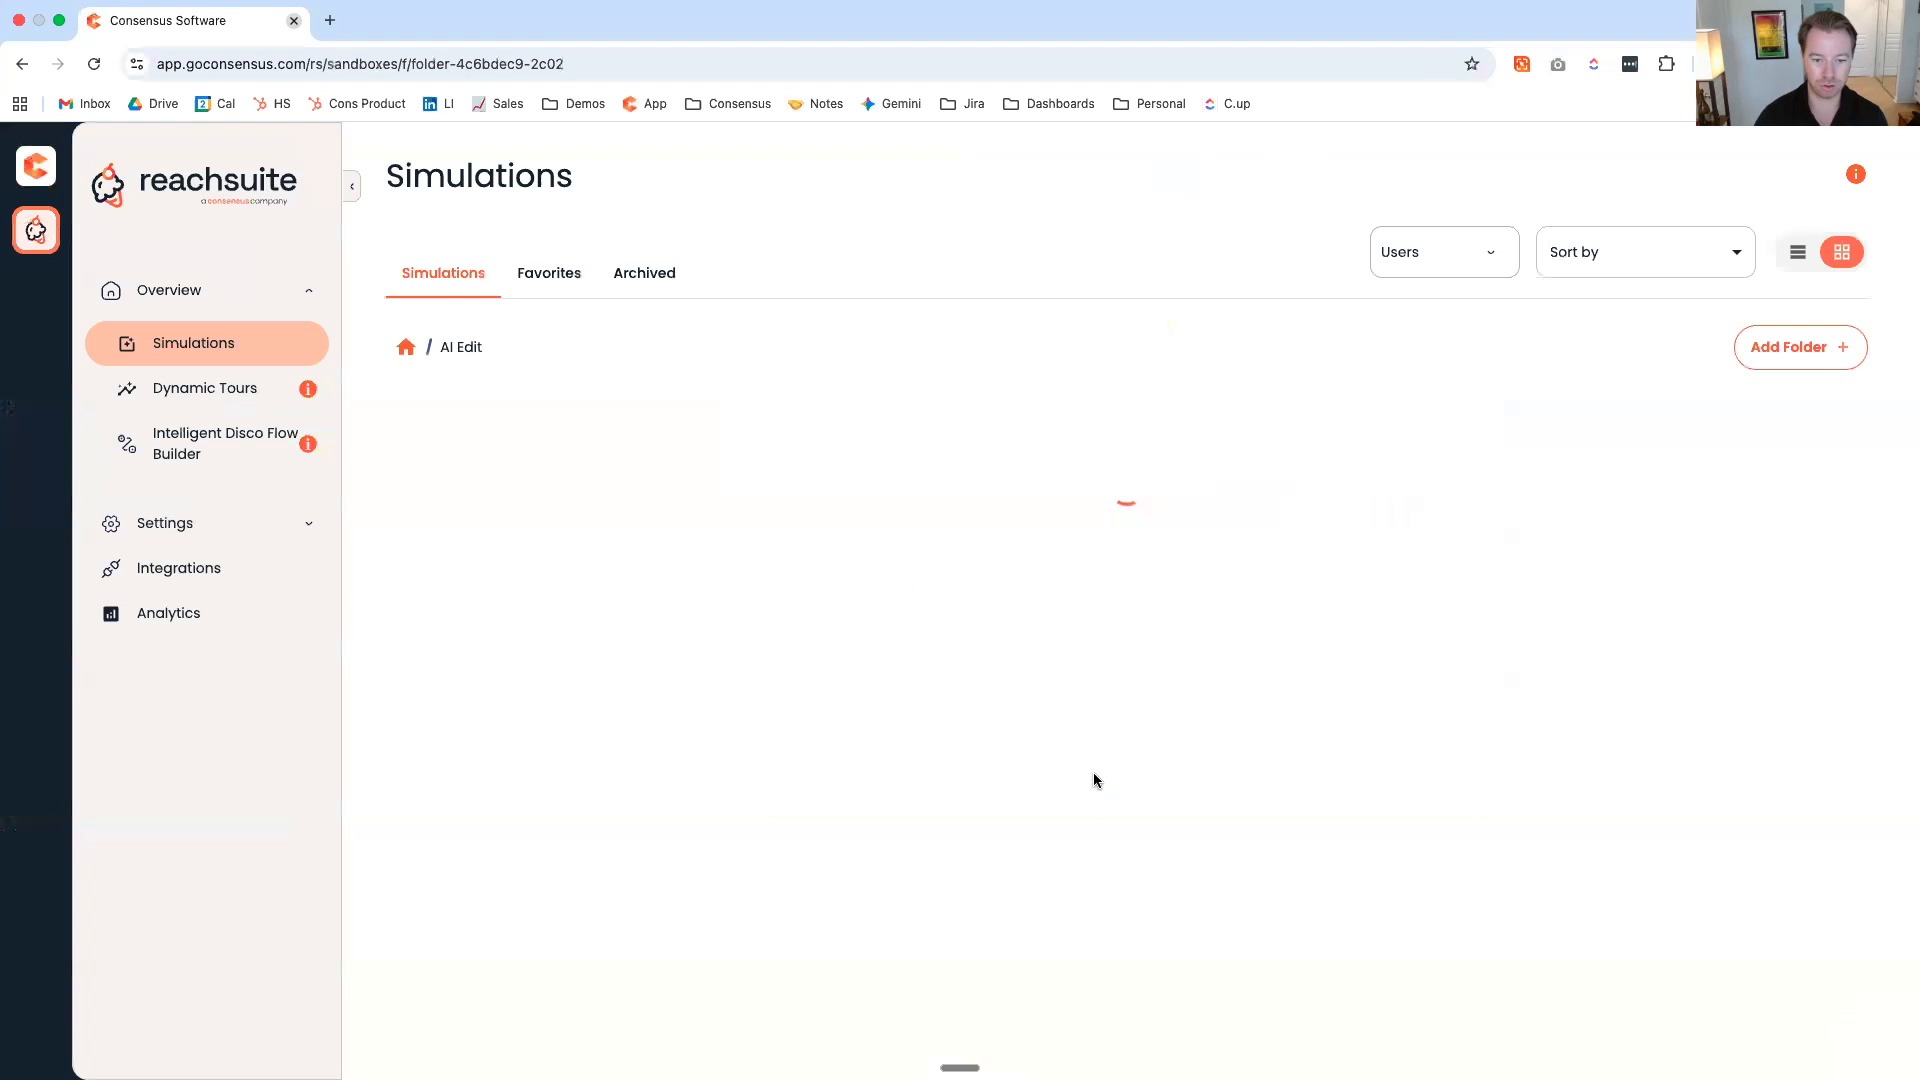Screen dimensions: 1920x1080
Task: Expand the Settings section
Action: 308,523
